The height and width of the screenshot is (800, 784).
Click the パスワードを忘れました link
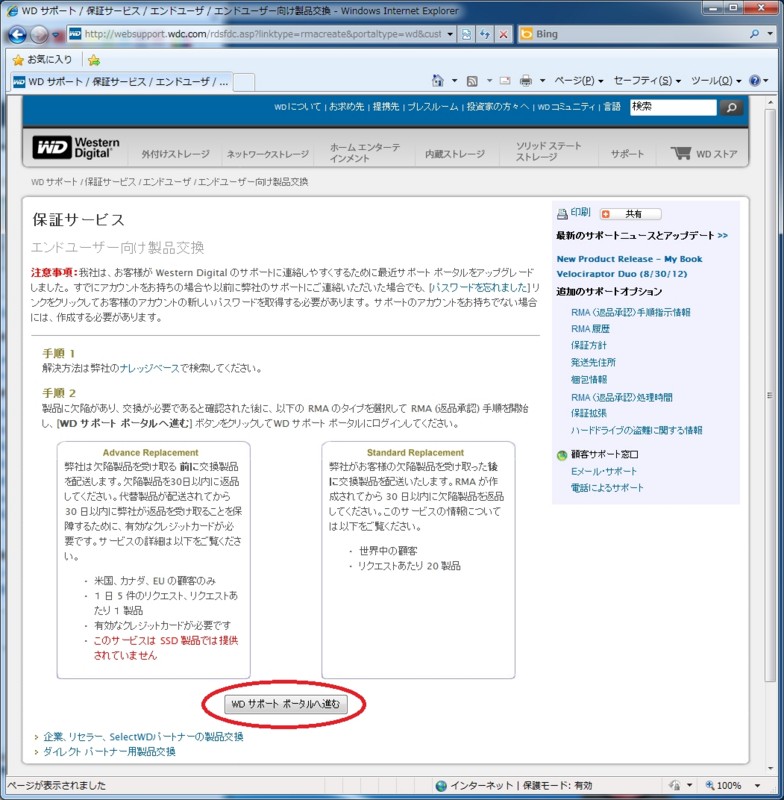coord(479,288)
